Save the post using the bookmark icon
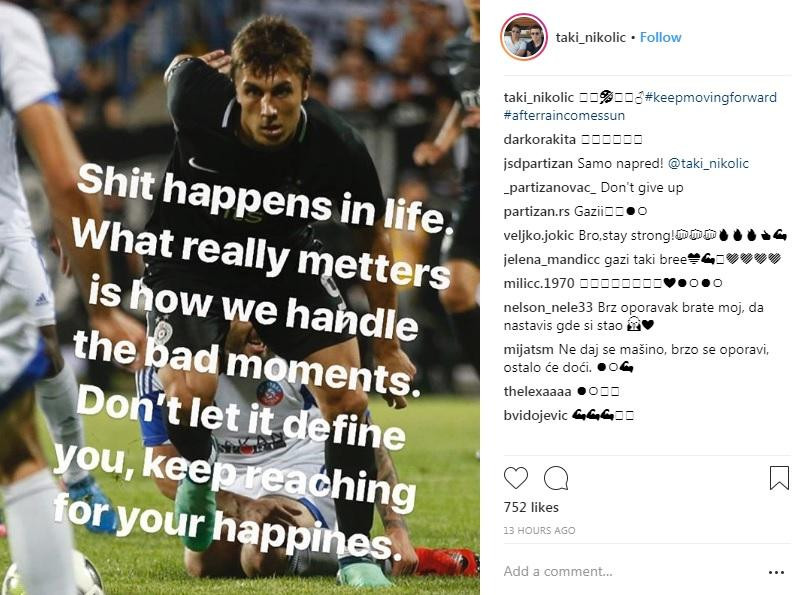Image resolution: width=812 pixels, height=595 pixels. point(779,477)
